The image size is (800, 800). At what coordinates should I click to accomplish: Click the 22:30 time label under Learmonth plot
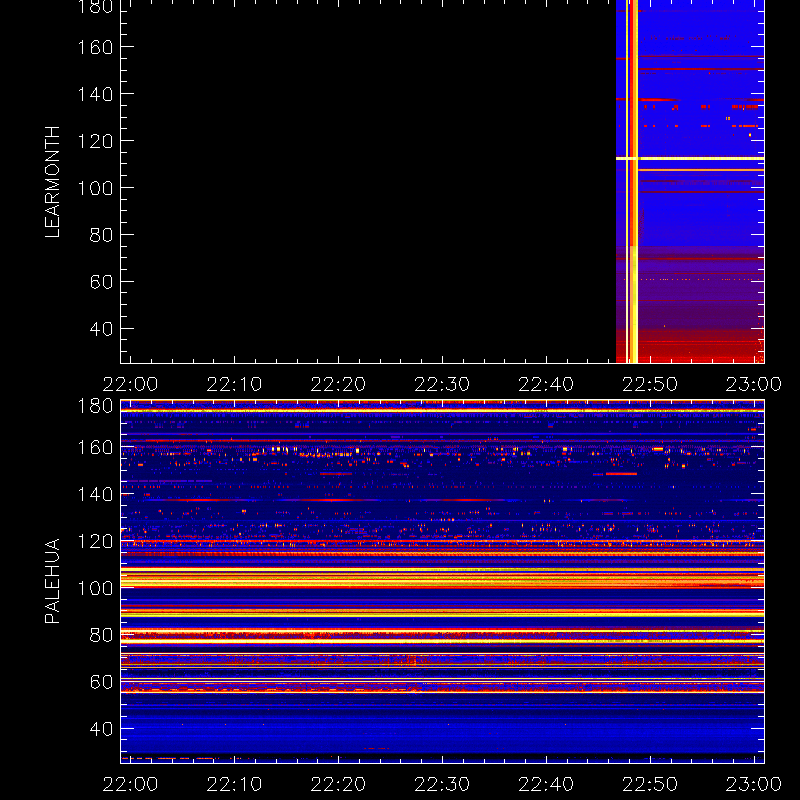coord(442,384)
